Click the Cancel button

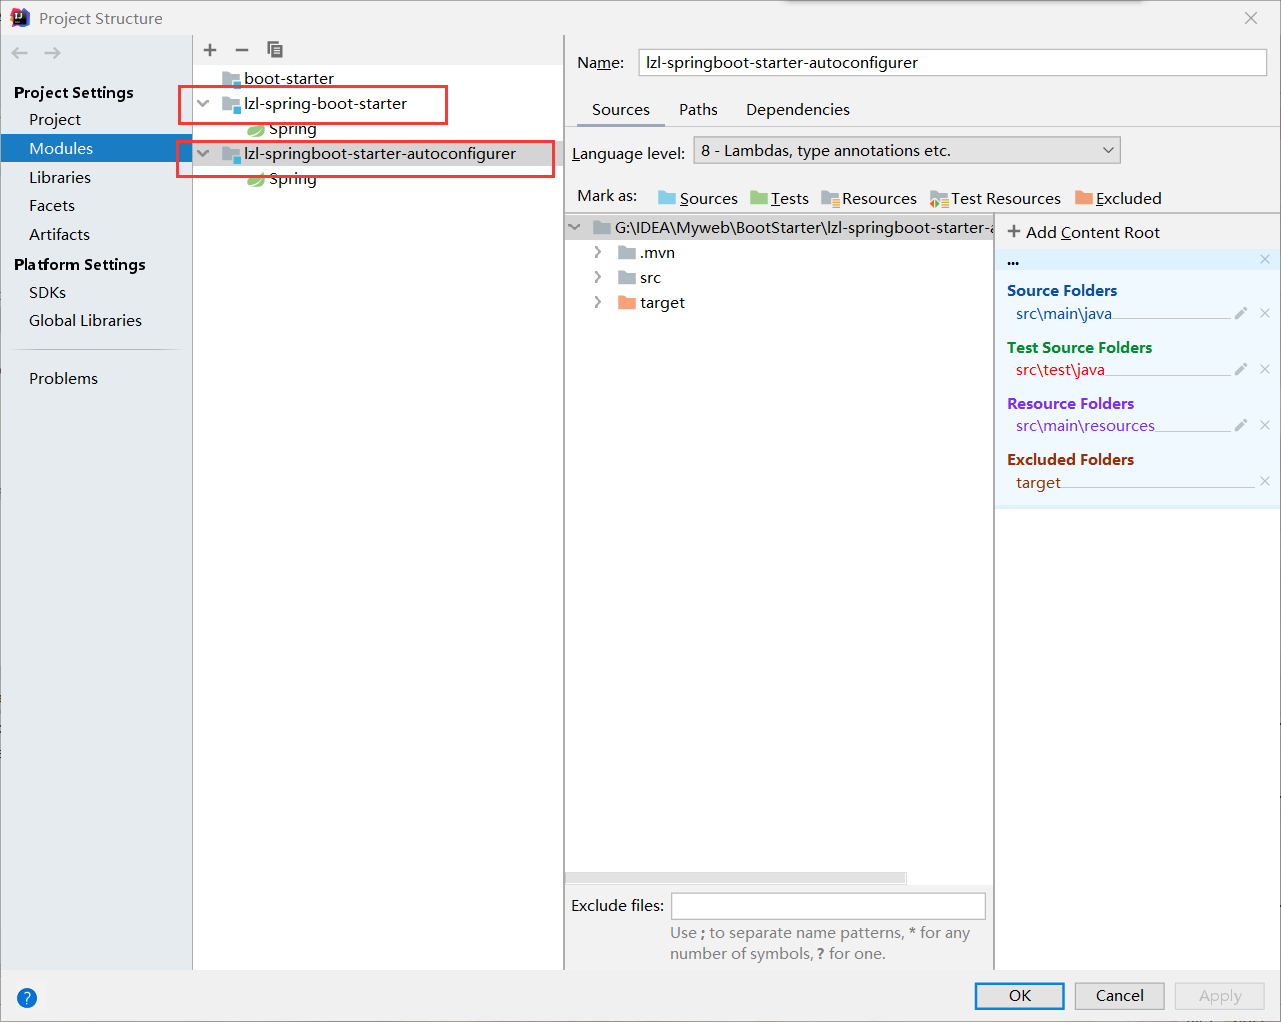[x=1120, y=996]
